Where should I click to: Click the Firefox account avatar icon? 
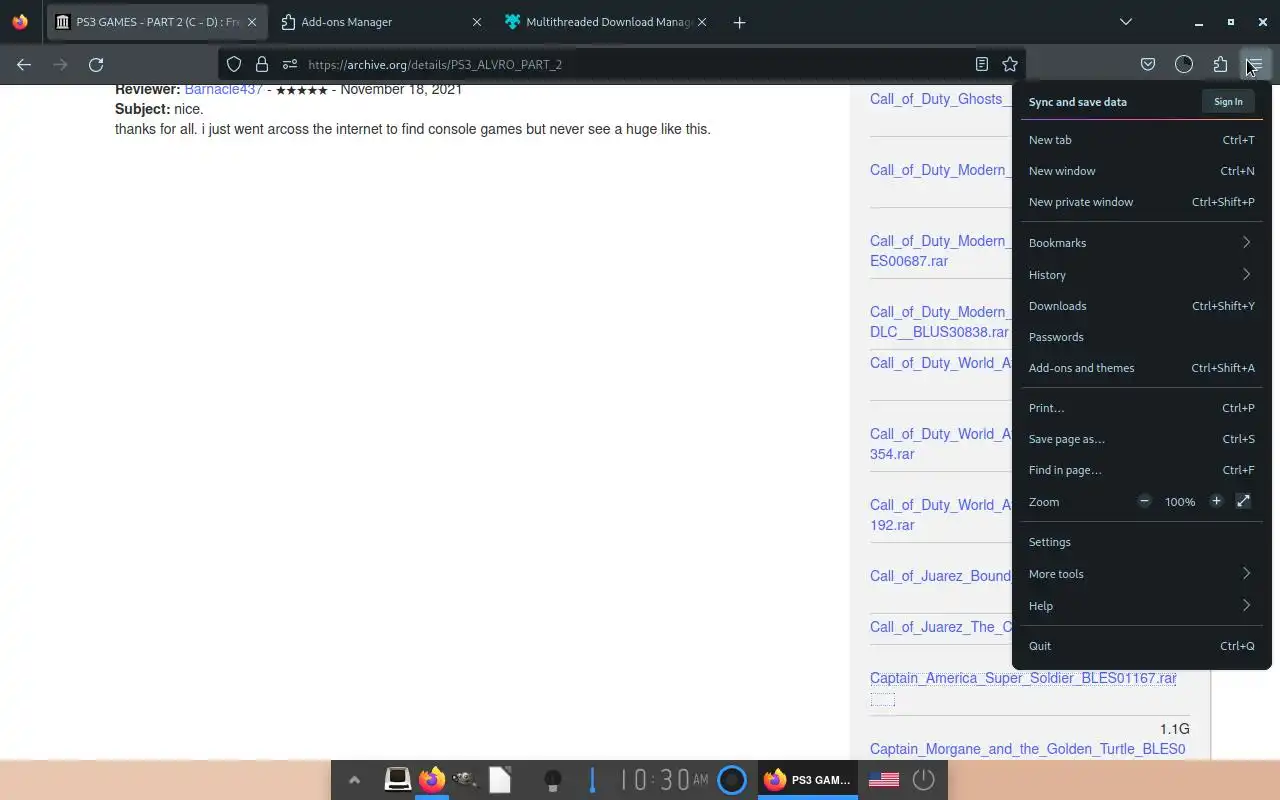click(x=1184, y=64)
